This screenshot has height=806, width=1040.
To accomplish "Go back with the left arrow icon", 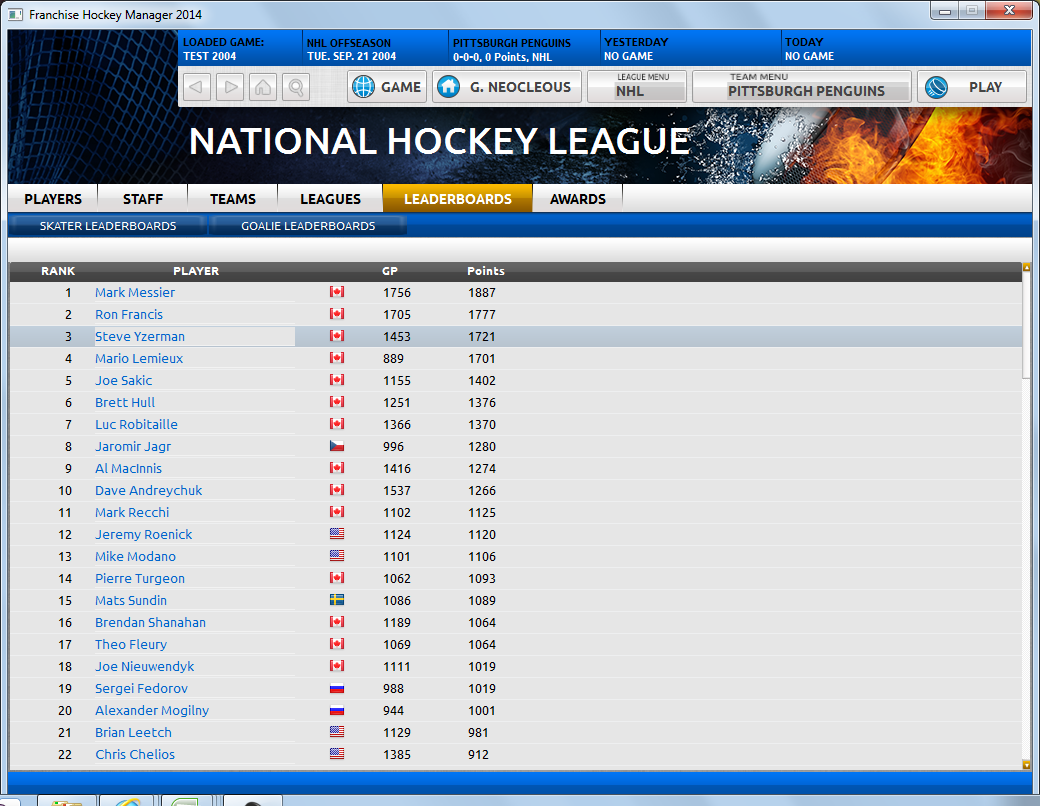I will pos(196,87).
